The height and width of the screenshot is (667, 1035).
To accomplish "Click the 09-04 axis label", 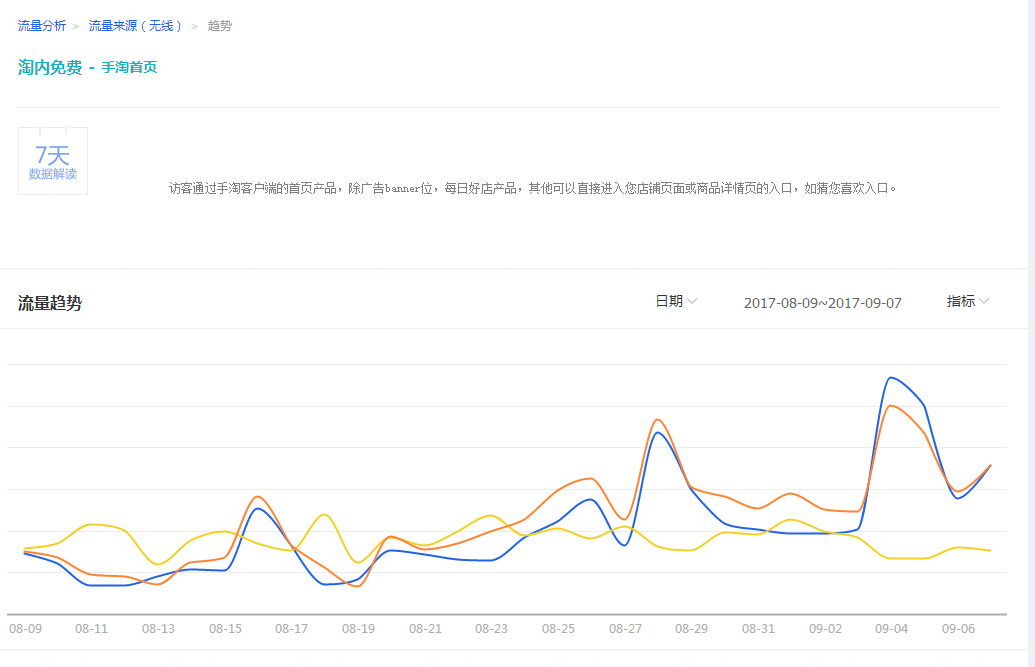I will click(892, 629).
